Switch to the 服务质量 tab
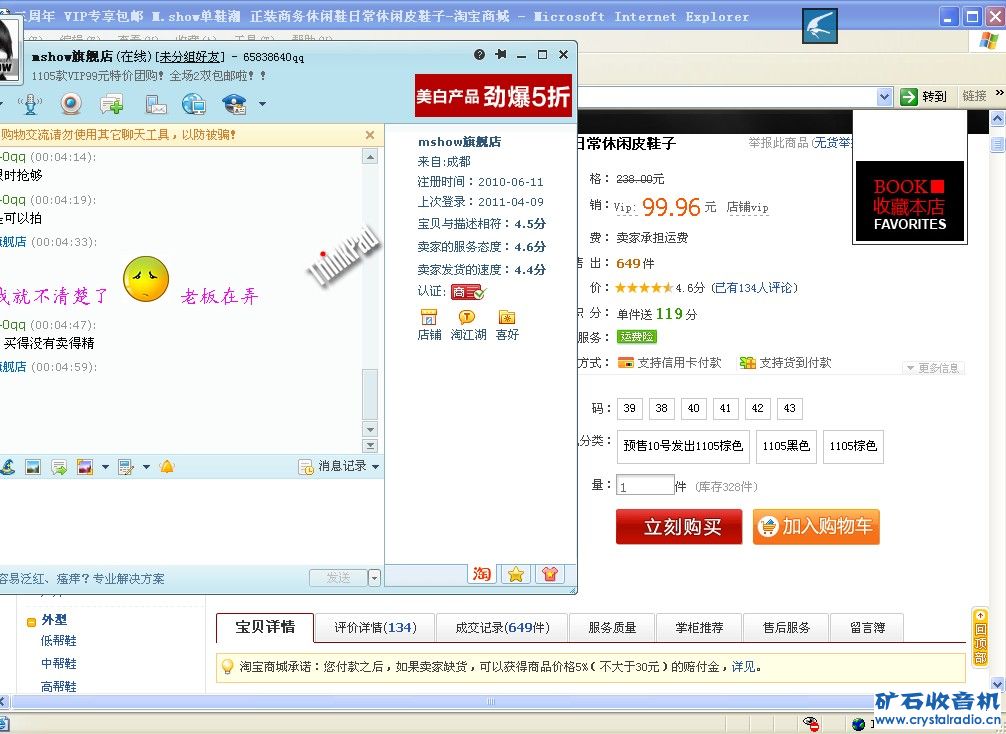The image size is (1006, 734). (x=612, y=627)
